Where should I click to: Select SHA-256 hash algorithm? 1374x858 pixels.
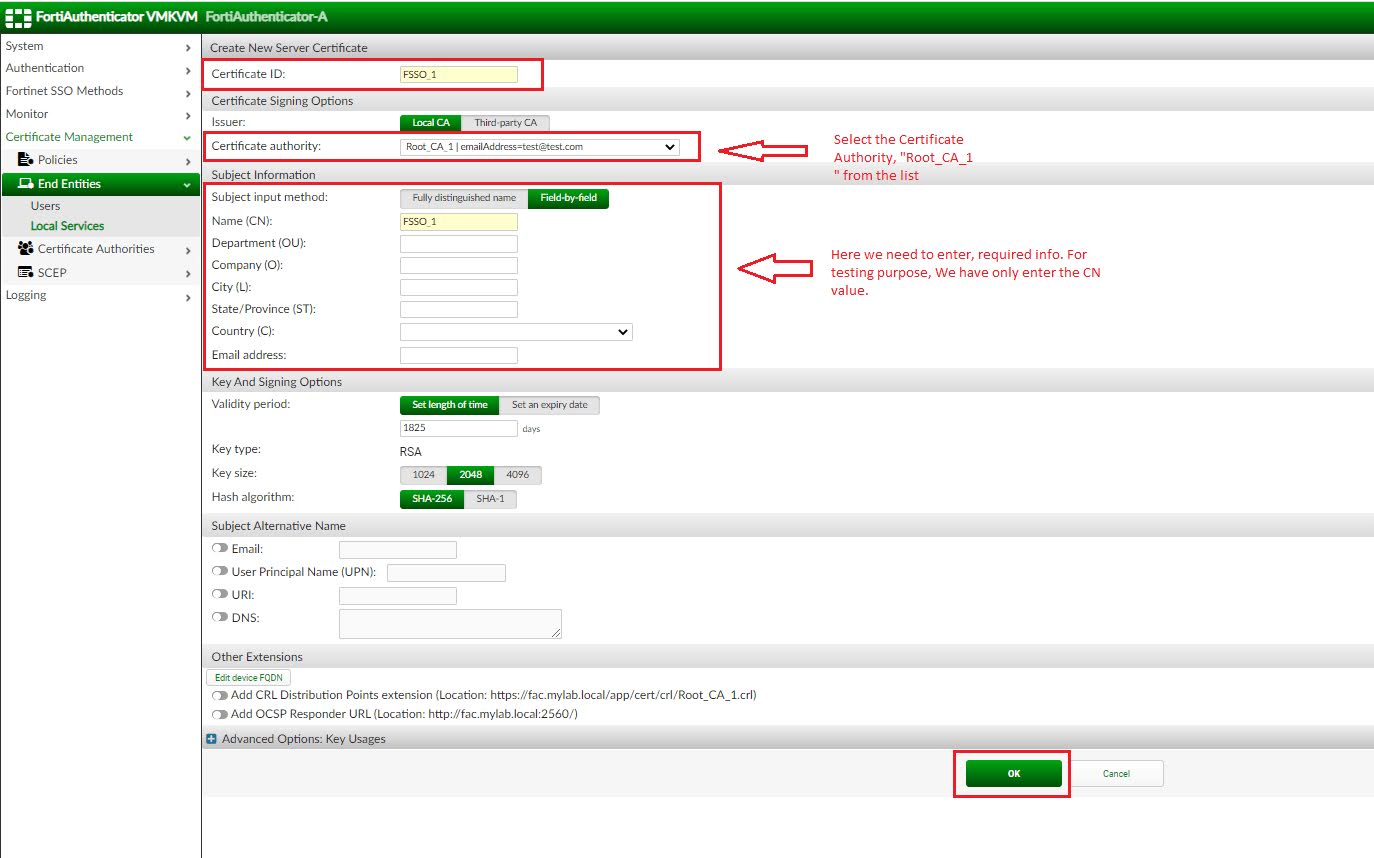point(432,499)
